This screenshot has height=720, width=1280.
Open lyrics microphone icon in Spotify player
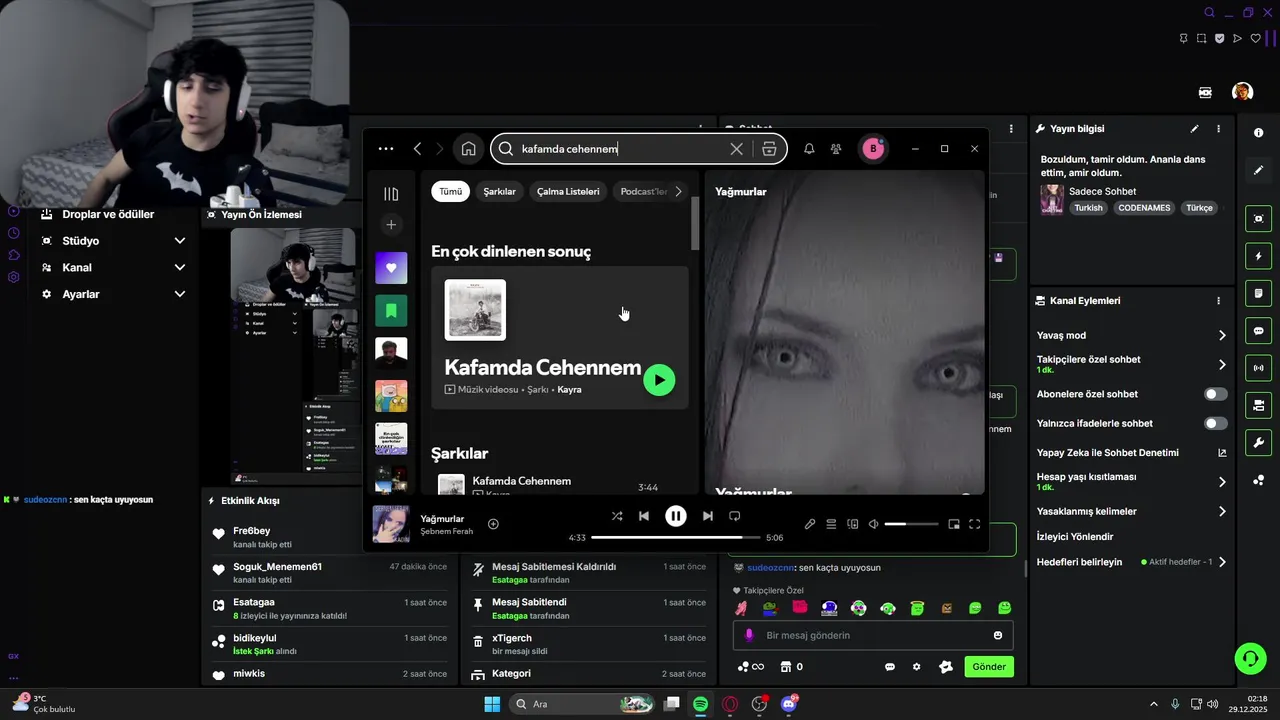click(810, 524)
